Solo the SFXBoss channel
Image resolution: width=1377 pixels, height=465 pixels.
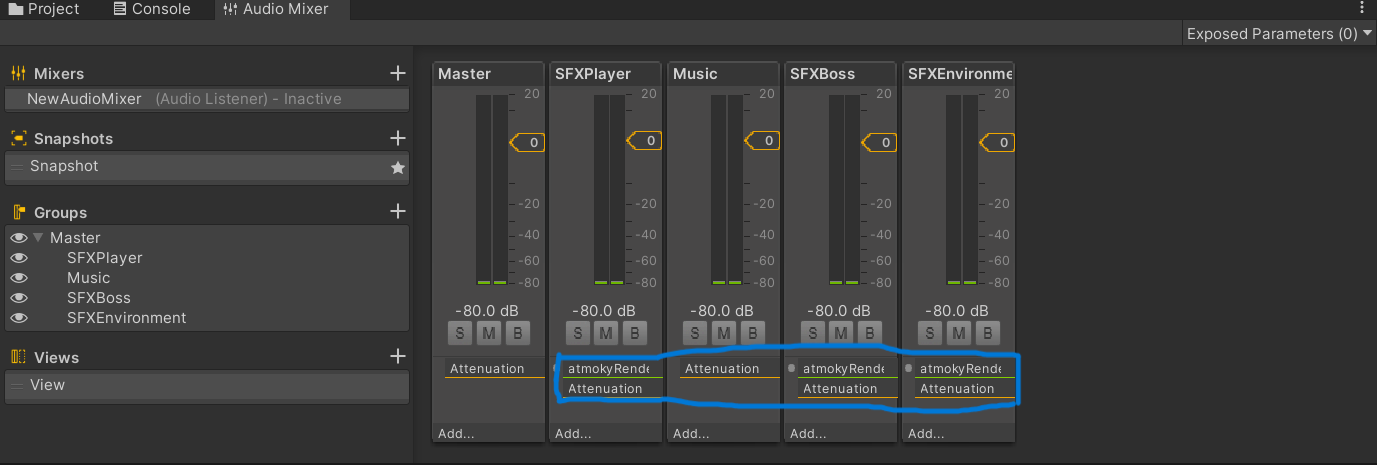click(812, 333)
